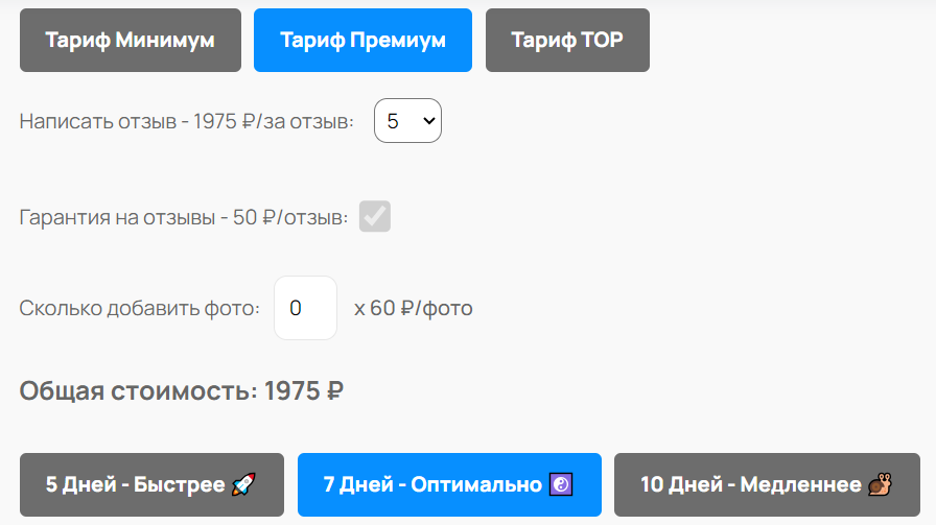The image size is (936, 526).
Task: Click the Гарантия на отзывы label text
Action: (x=183, y=217)
